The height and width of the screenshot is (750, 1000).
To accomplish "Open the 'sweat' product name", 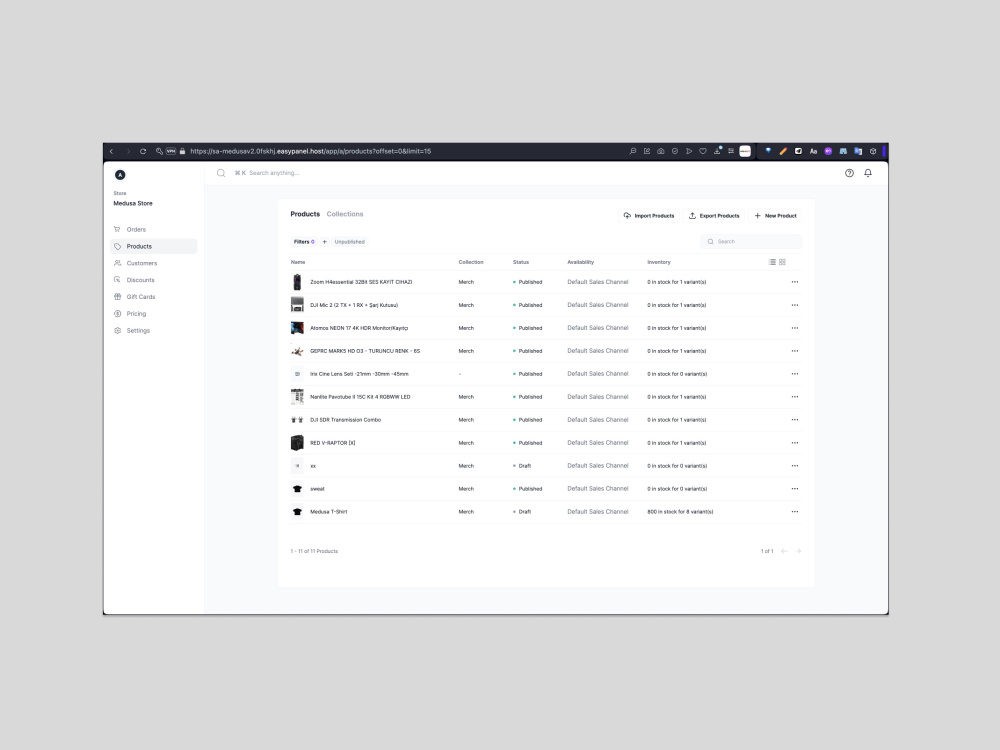I will [317, 489].
